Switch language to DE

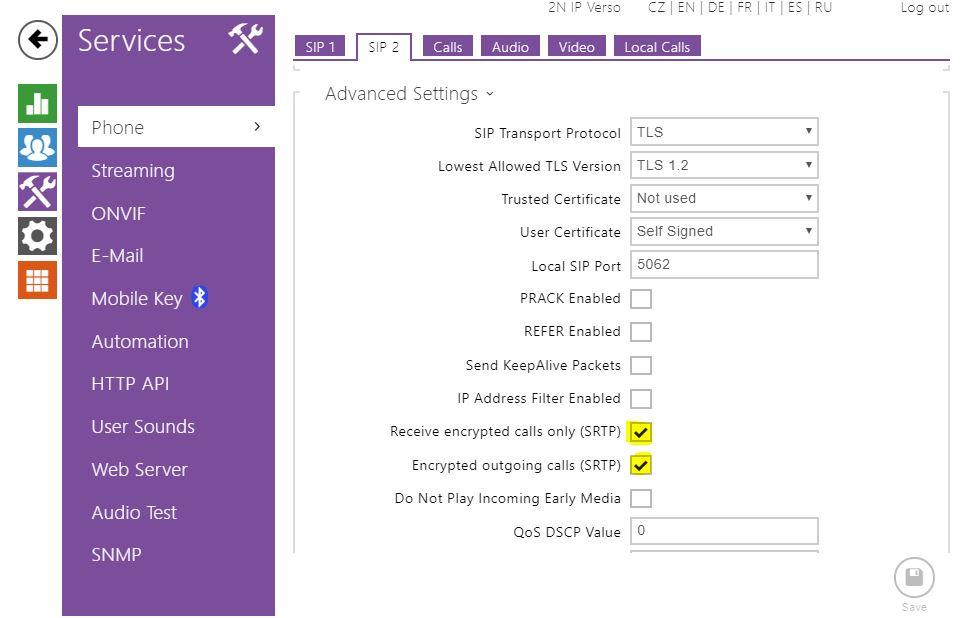(x=716, y=8)
